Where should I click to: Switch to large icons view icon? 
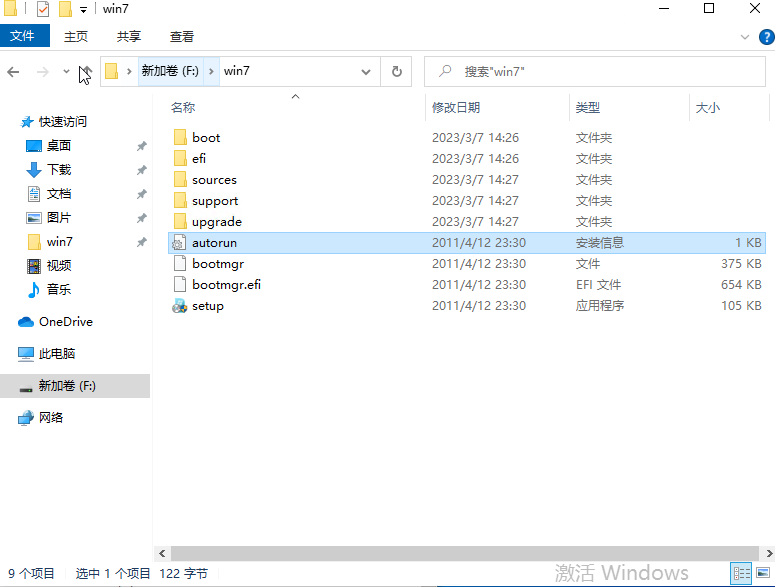coord(763,573)
